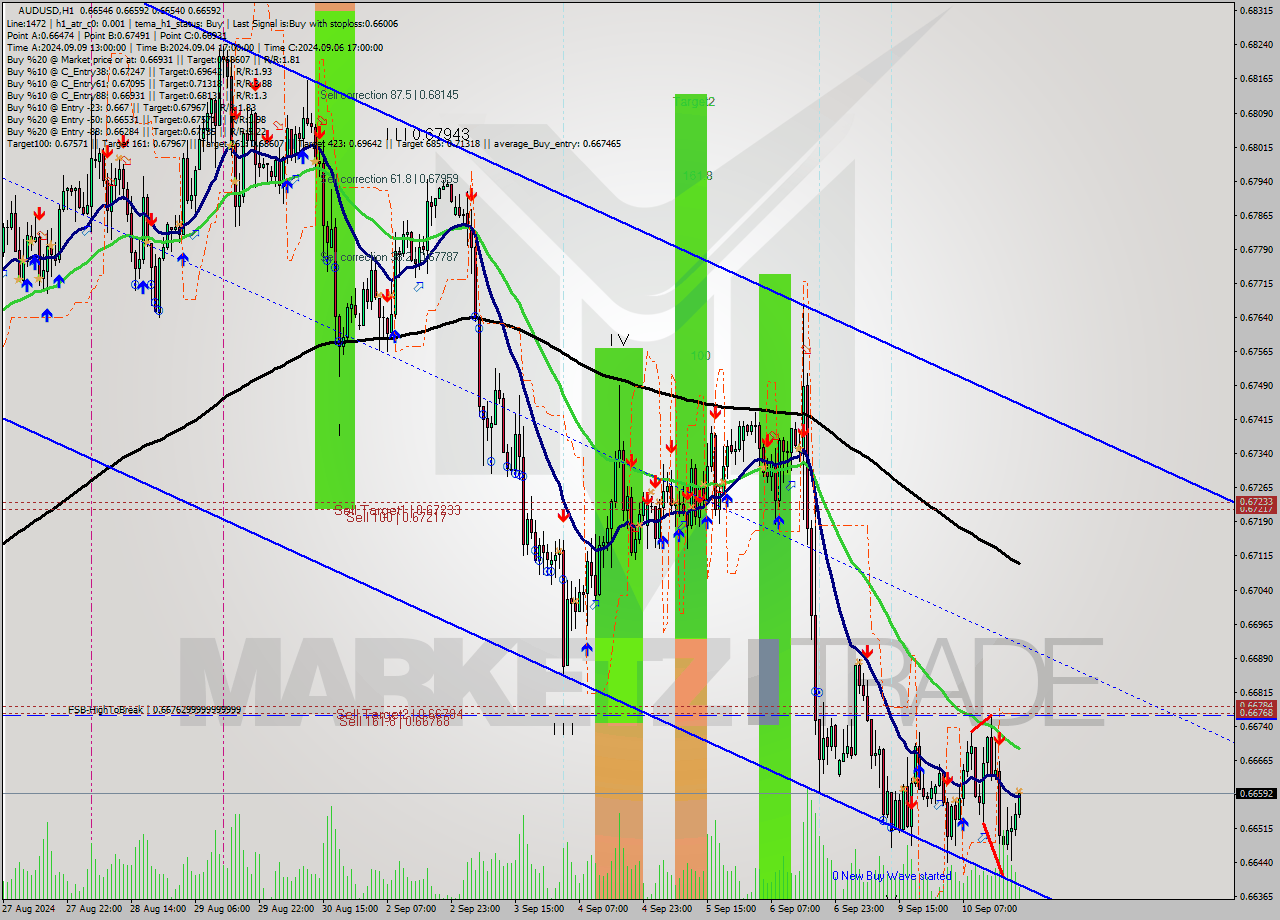Click the '10 Sep 07:00' time label
The image size is (1280, 920).
(x=989, y=909)
